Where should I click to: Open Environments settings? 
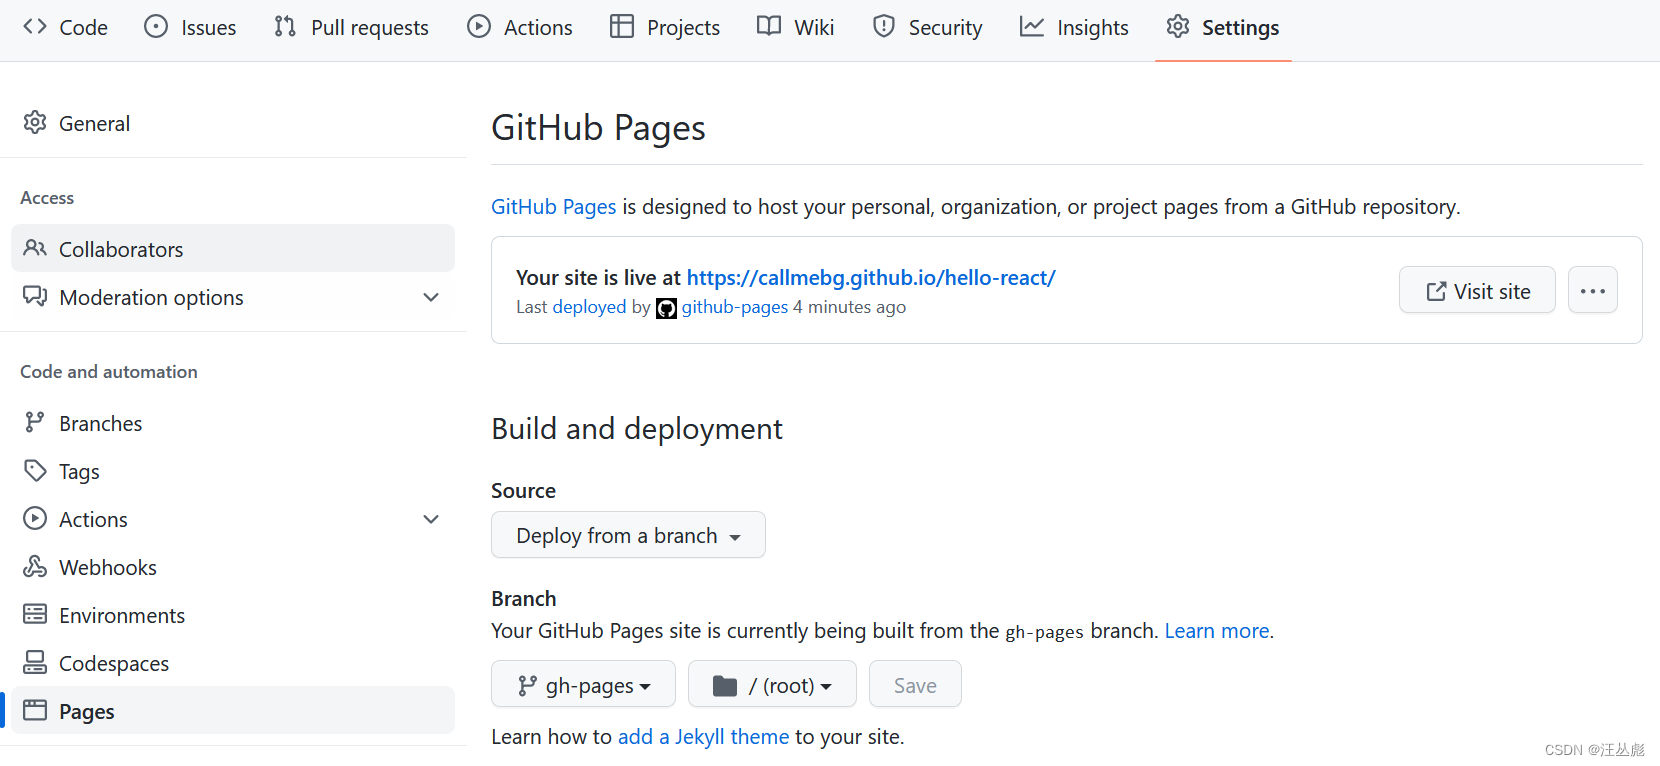pyautogui.click(x=233, y=615)
